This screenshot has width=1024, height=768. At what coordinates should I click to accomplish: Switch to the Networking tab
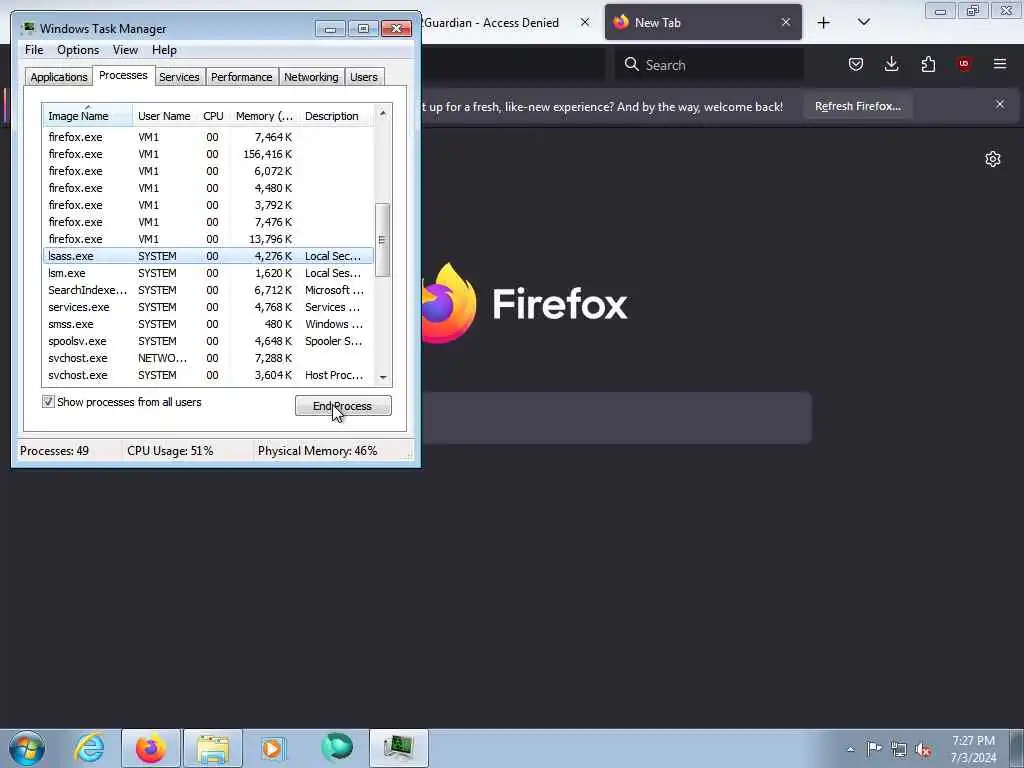click(311, 77)
